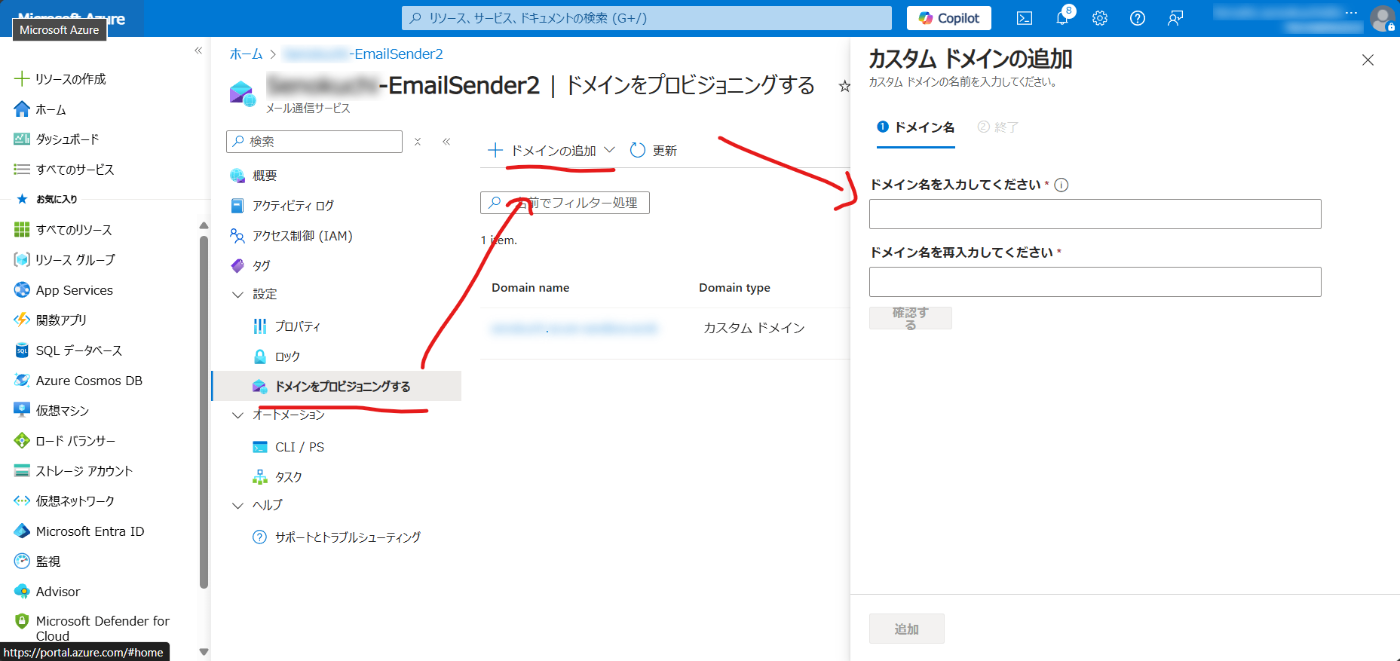Open the Copilot button
The width and height of the screenshot is (1400, 661).
coord(949,18)
